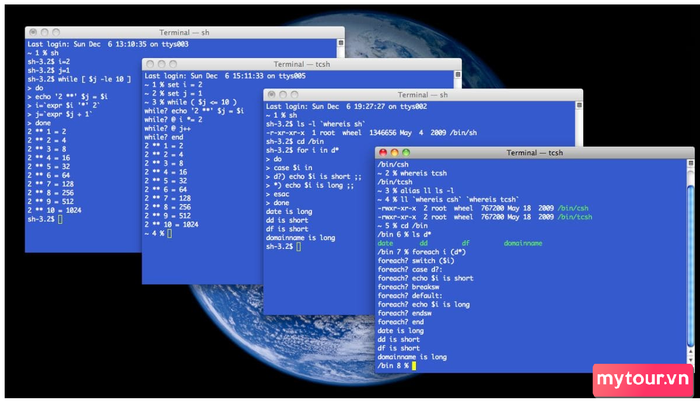This screenshot has height=405, width=700.
Task: Click the blue scrollbar thumb in the front tcsh window
Action: pyautogui.click(x=691, y=267)
